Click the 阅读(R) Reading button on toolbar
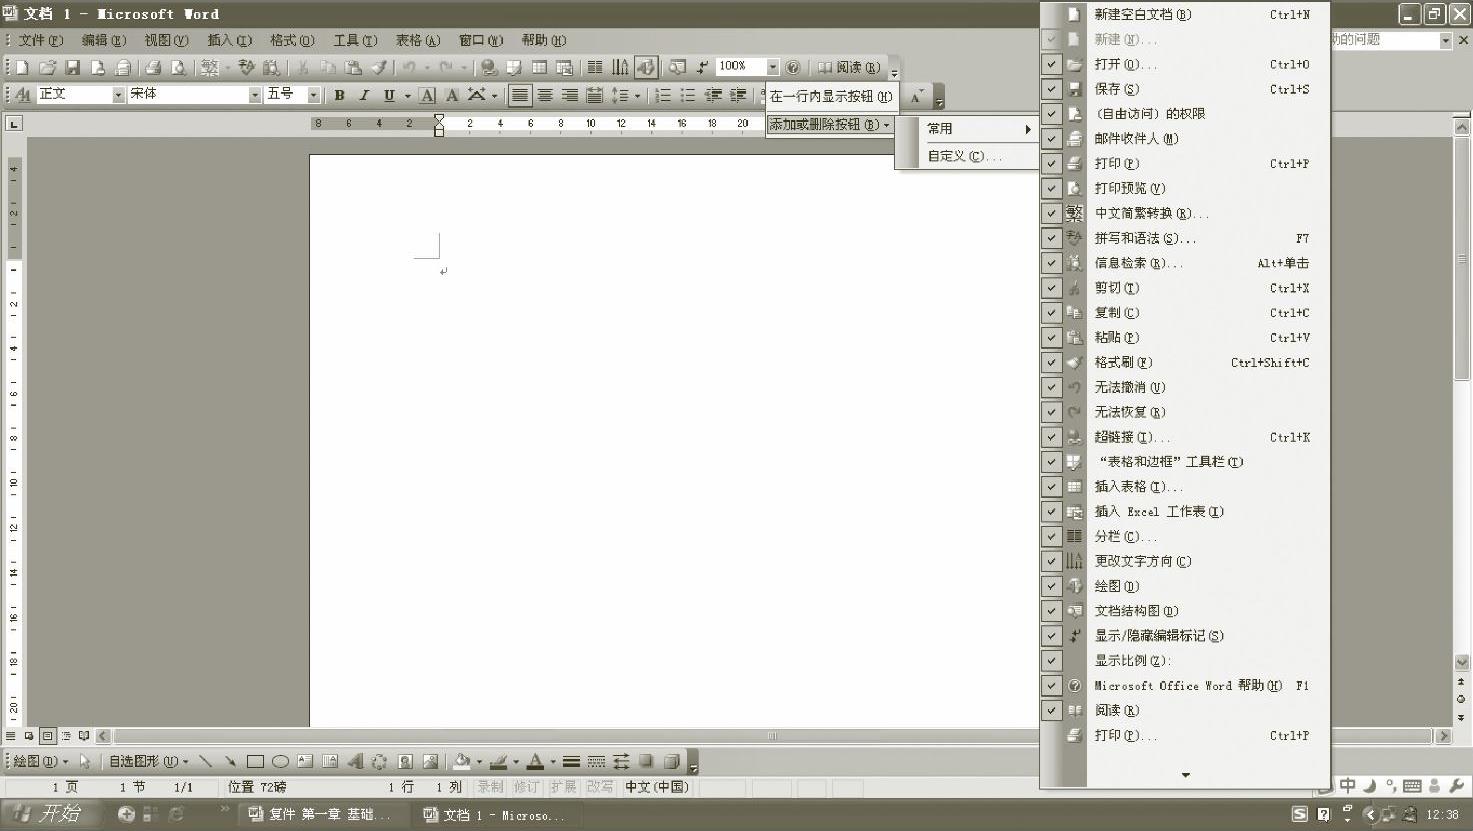The height and width of the screenshot is (831, 1473). coord(850,67)
